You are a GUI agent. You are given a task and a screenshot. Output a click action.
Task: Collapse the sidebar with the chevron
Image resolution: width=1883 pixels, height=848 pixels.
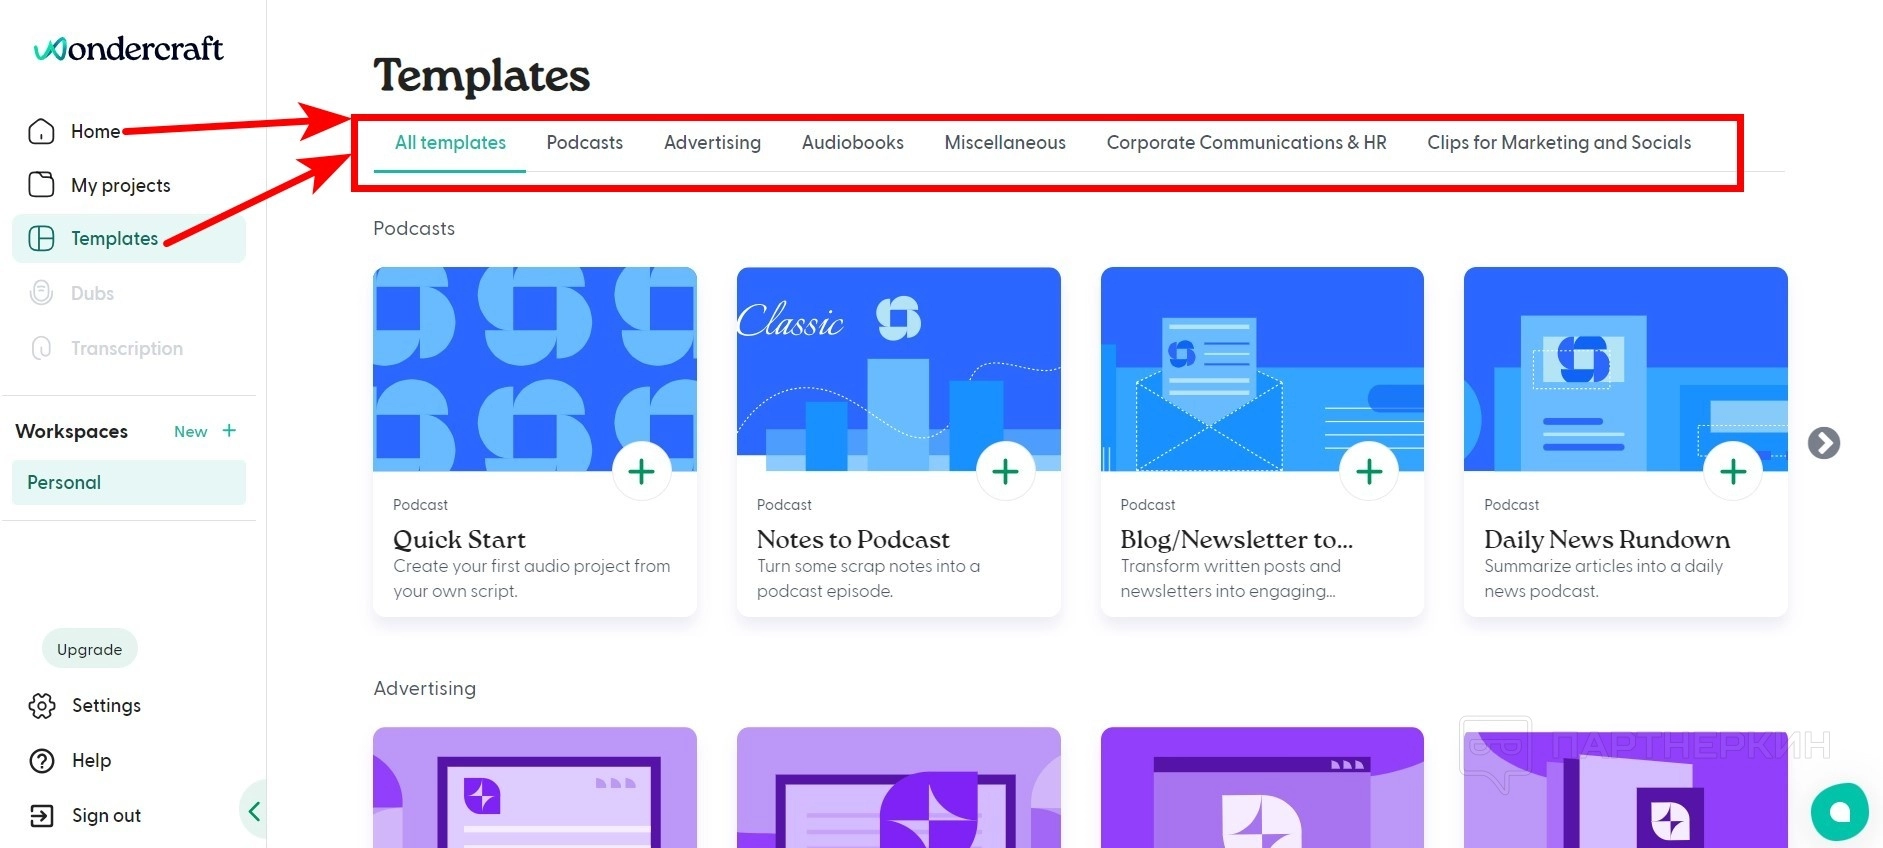pos(254,811)
